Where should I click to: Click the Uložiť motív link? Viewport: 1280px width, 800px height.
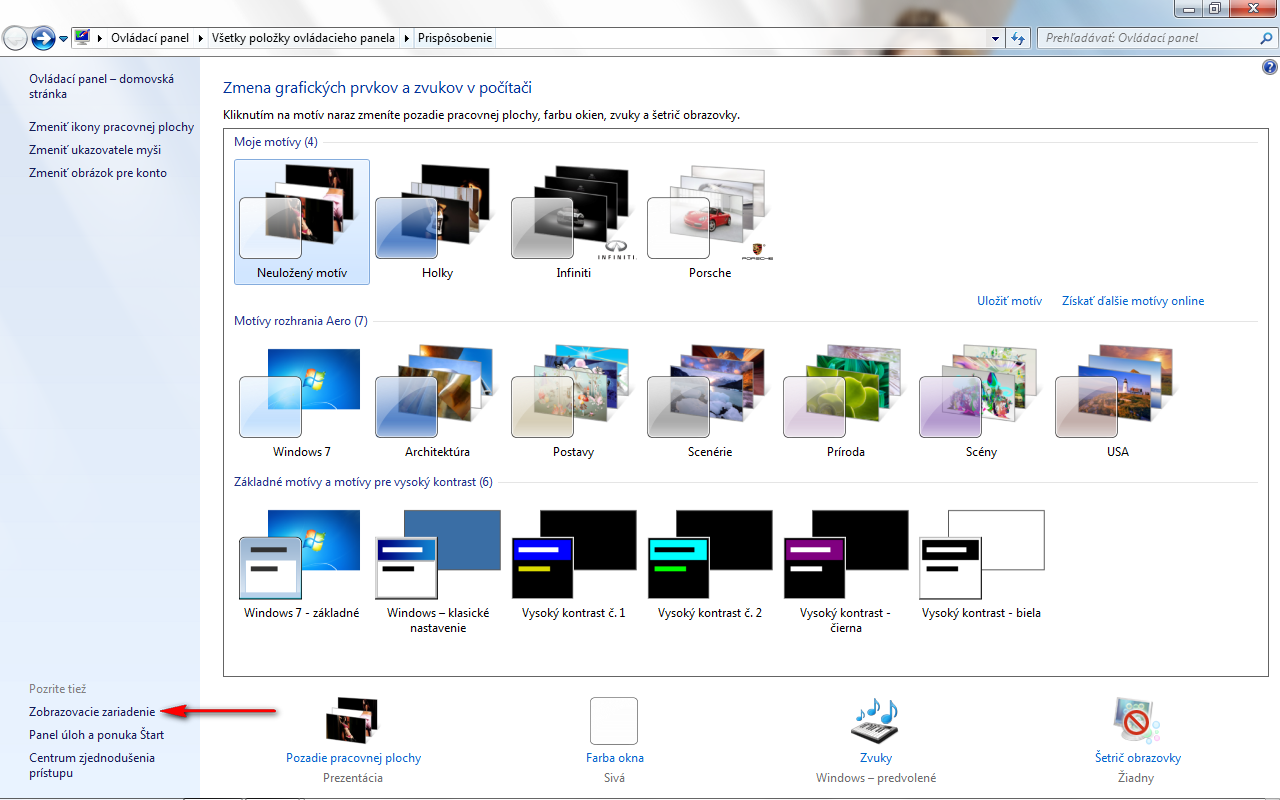[x=1009, y=301]
